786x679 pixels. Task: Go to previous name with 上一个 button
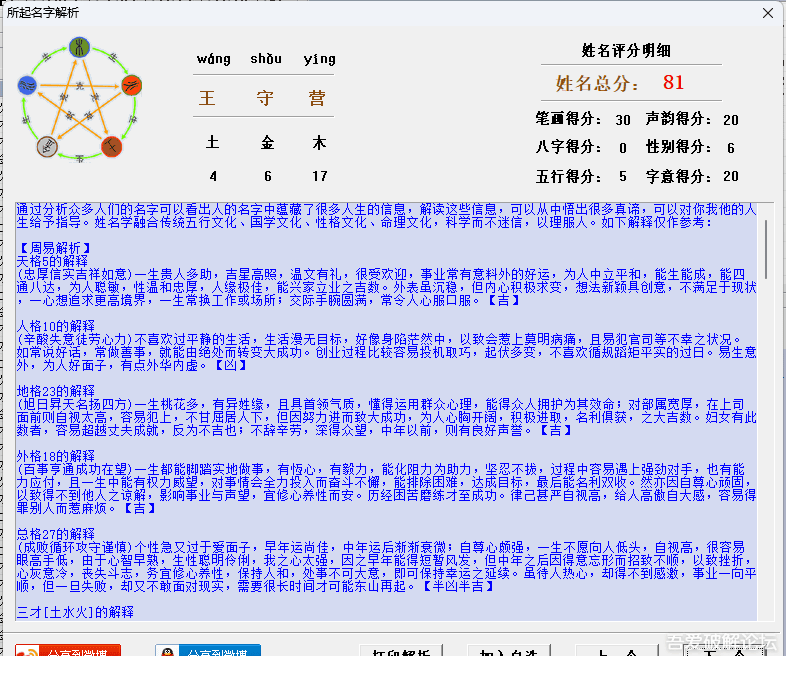pyautogui.click(x=617, y=651)
